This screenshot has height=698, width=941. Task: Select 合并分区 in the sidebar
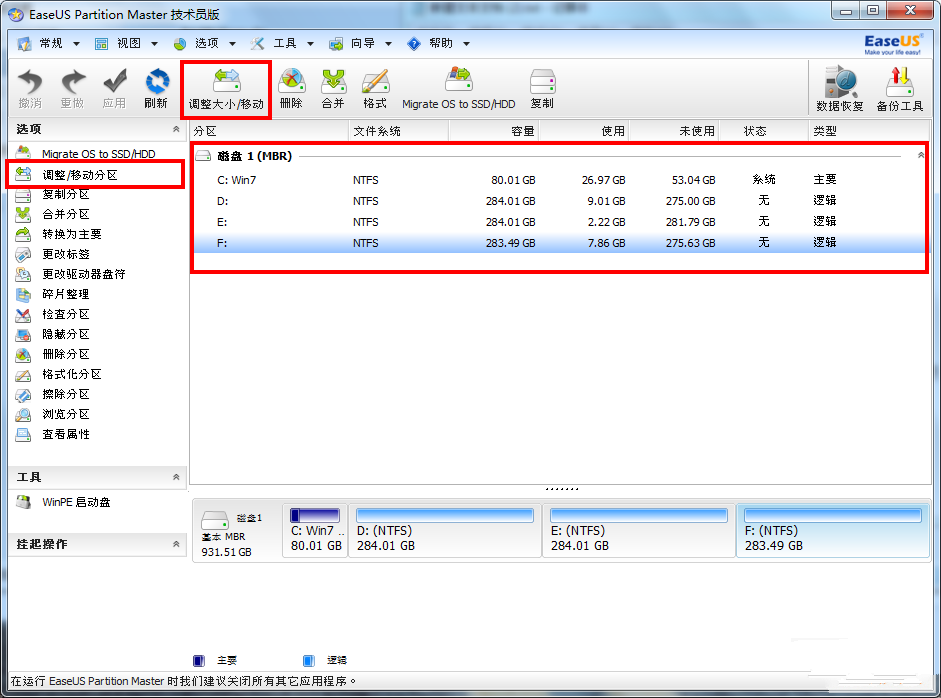[53, 214]
